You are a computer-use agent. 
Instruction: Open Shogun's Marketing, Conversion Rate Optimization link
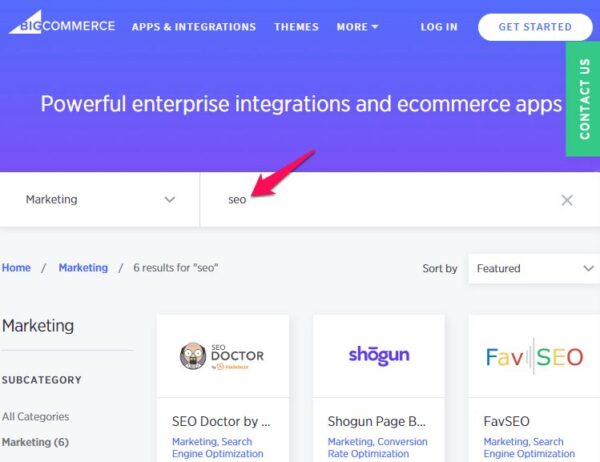378,447
